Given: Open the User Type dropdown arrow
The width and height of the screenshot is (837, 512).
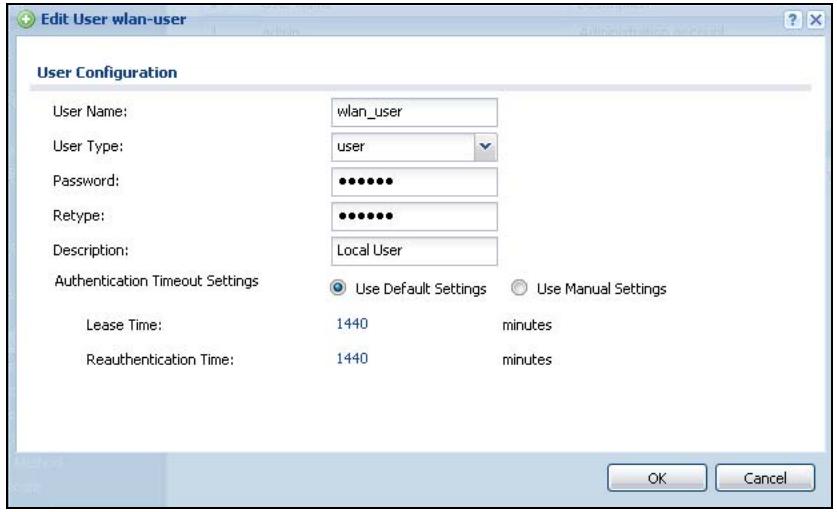Looking at the screenshot, I should [485, 147].
